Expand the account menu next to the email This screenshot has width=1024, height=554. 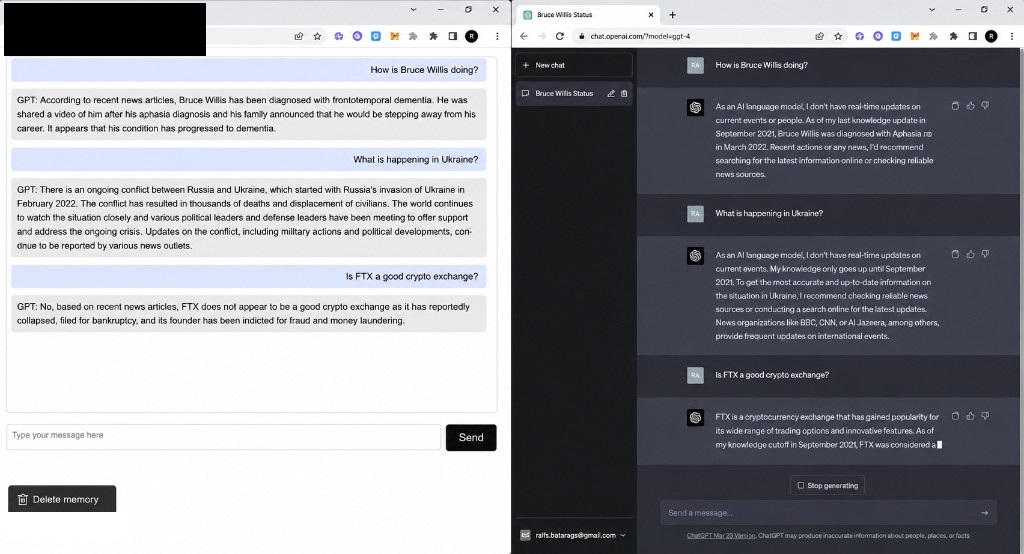[x=623, y=536]
